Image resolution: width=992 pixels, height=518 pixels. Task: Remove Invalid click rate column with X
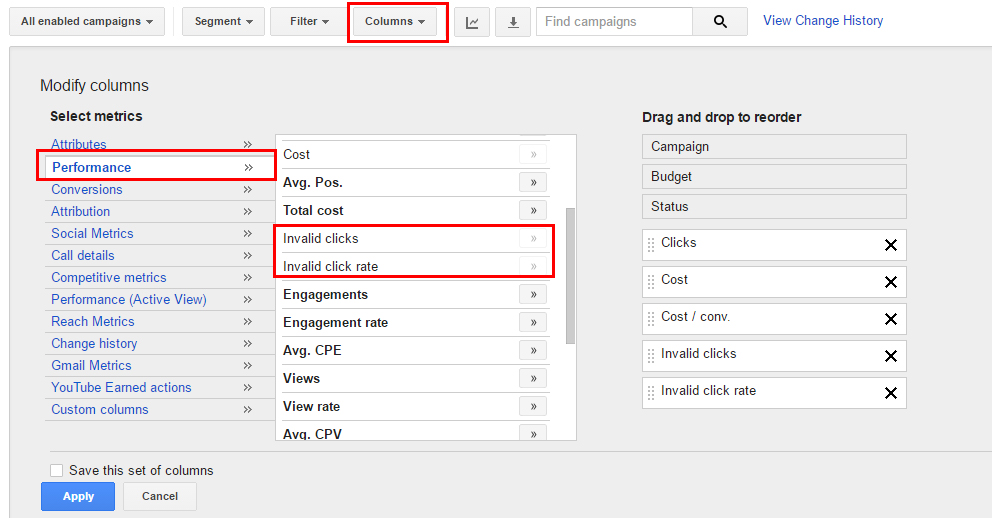pyautogui.click(x=891, y=393)
